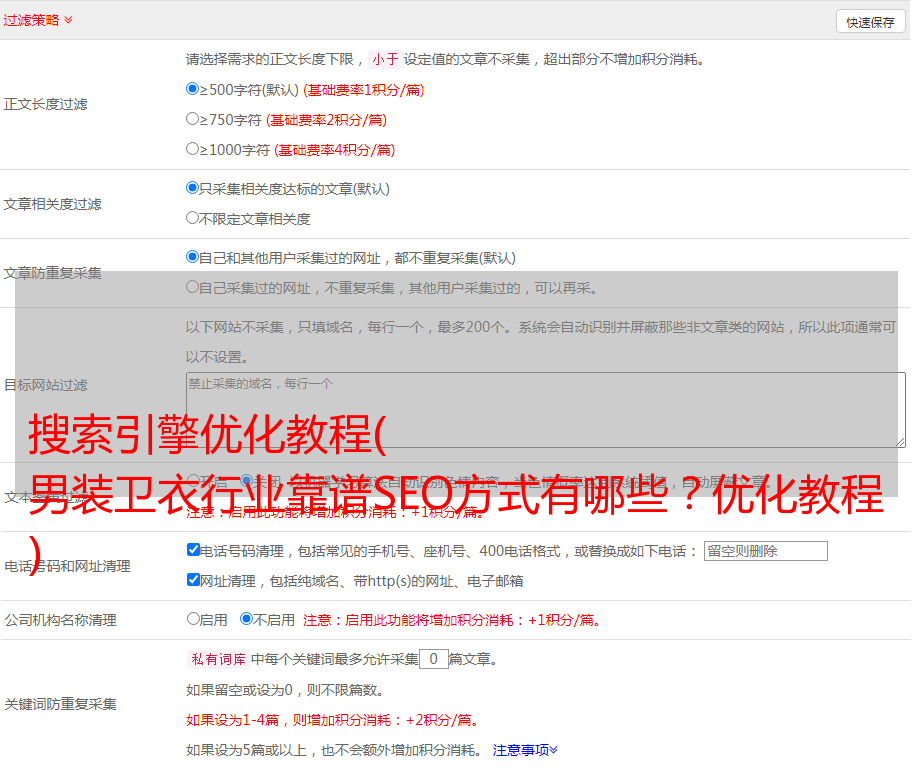The width and height of the screenshot is (912, 768).
Task: Click the 关键词防重复采集 row label
Action: [x=60, y=704]
